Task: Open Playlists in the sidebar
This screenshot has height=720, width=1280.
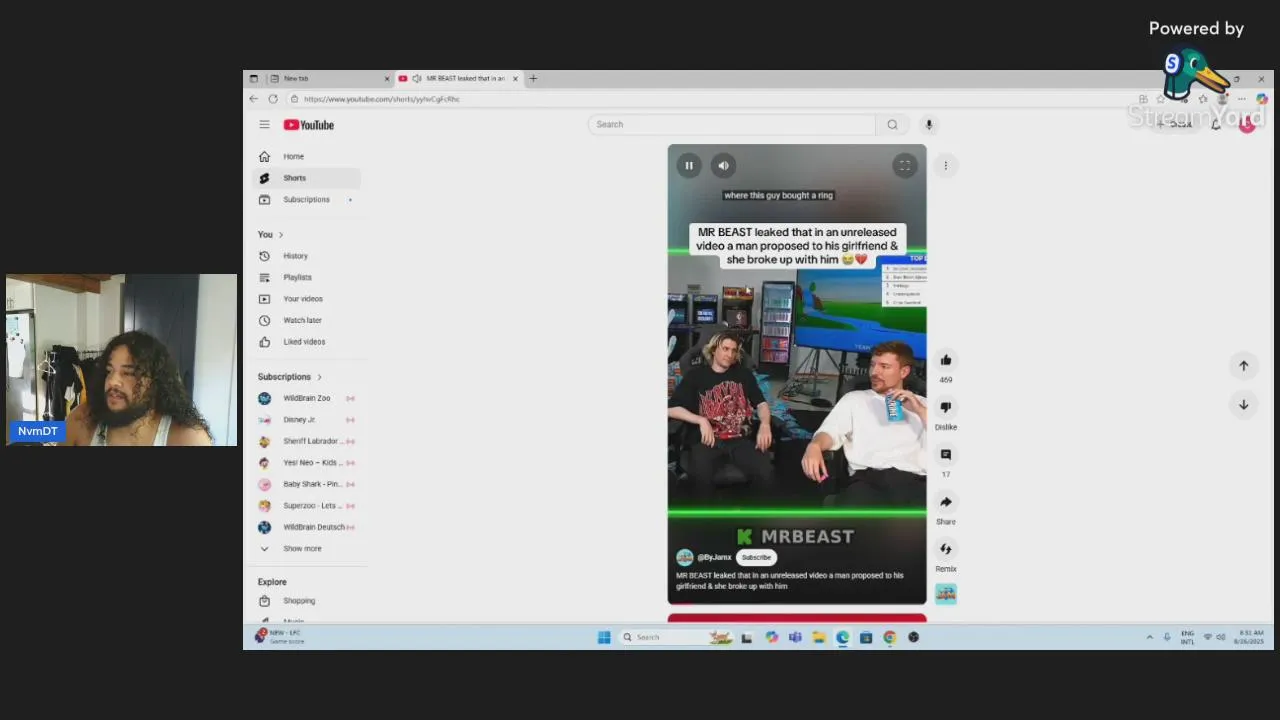Action: pos(306,277)
